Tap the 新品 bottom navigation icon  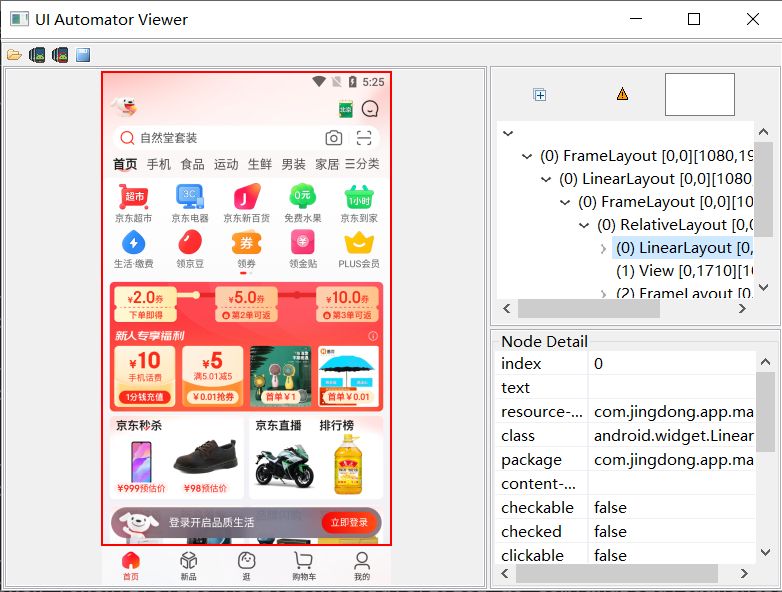[189, 566]
